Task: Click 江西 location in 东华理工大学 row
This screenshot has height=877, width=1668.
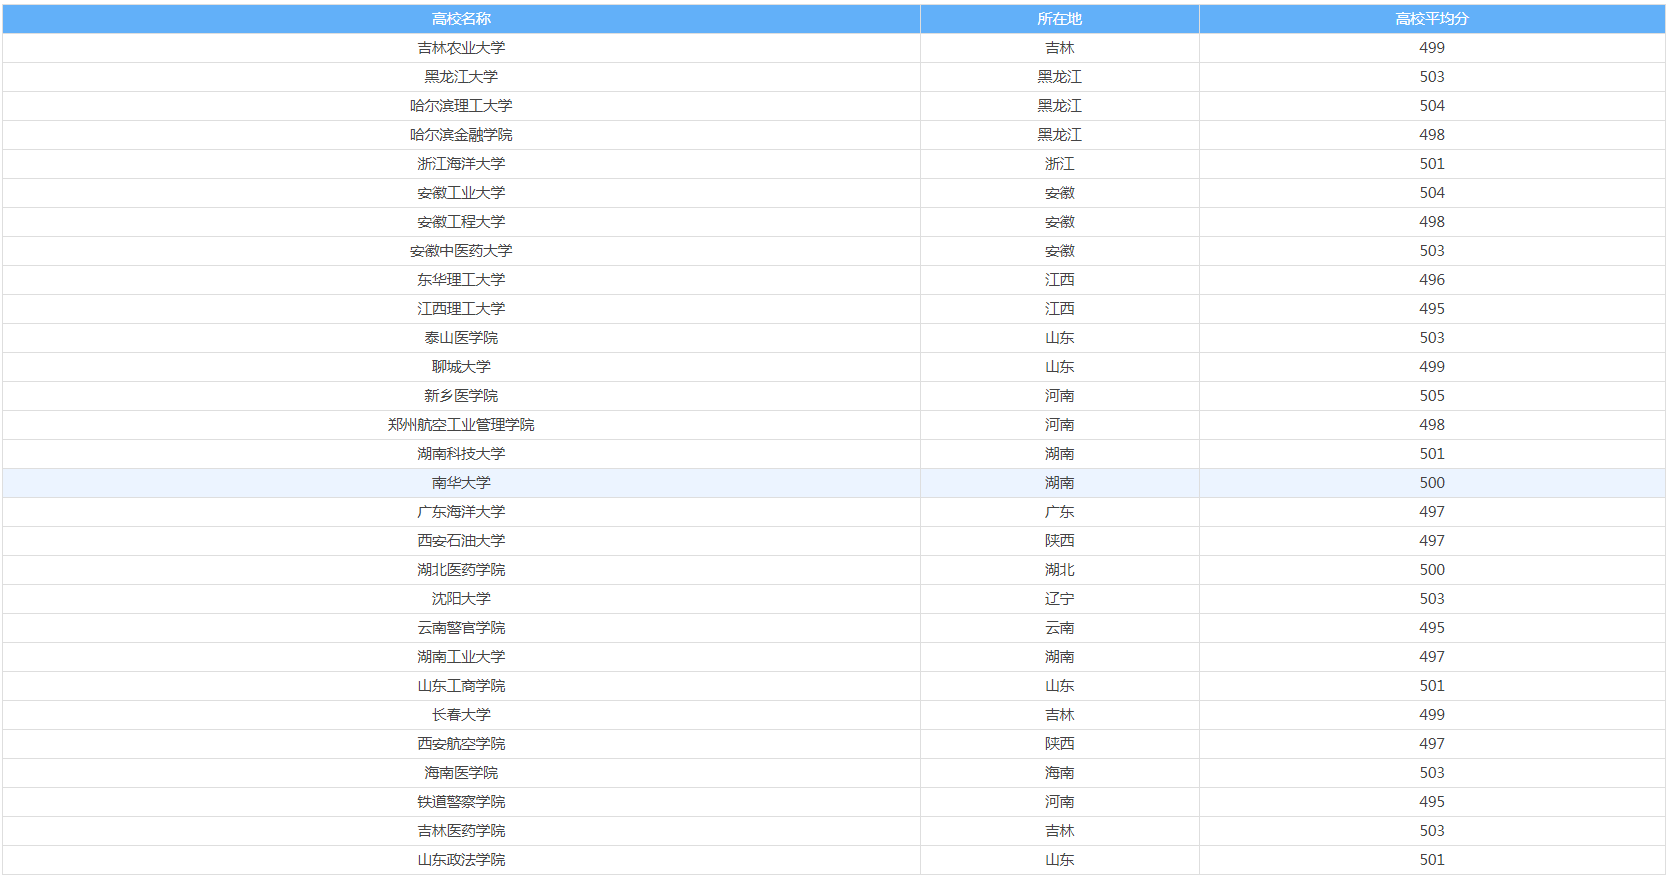Action: click(1060, 280)
